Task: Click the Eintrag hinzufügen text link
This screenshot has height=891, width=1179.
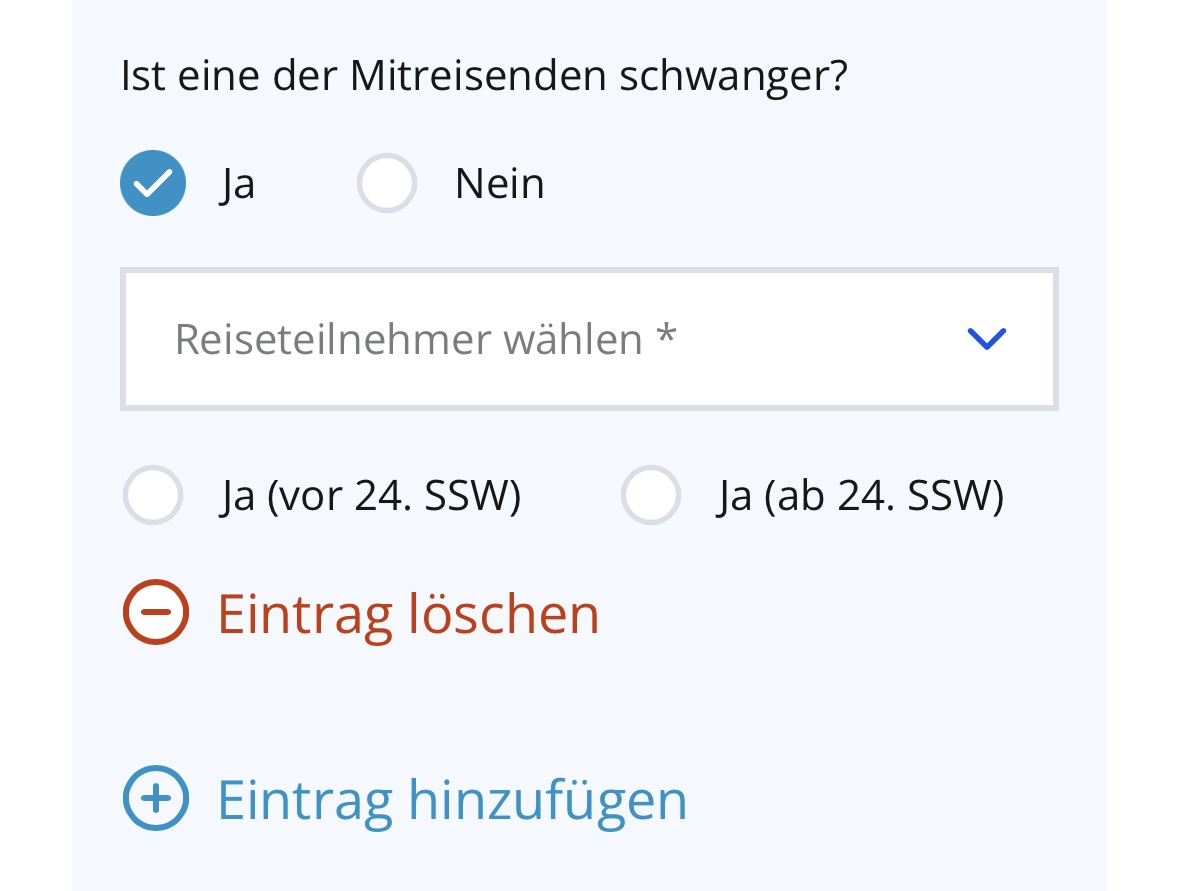Action: tap(452, 799)
